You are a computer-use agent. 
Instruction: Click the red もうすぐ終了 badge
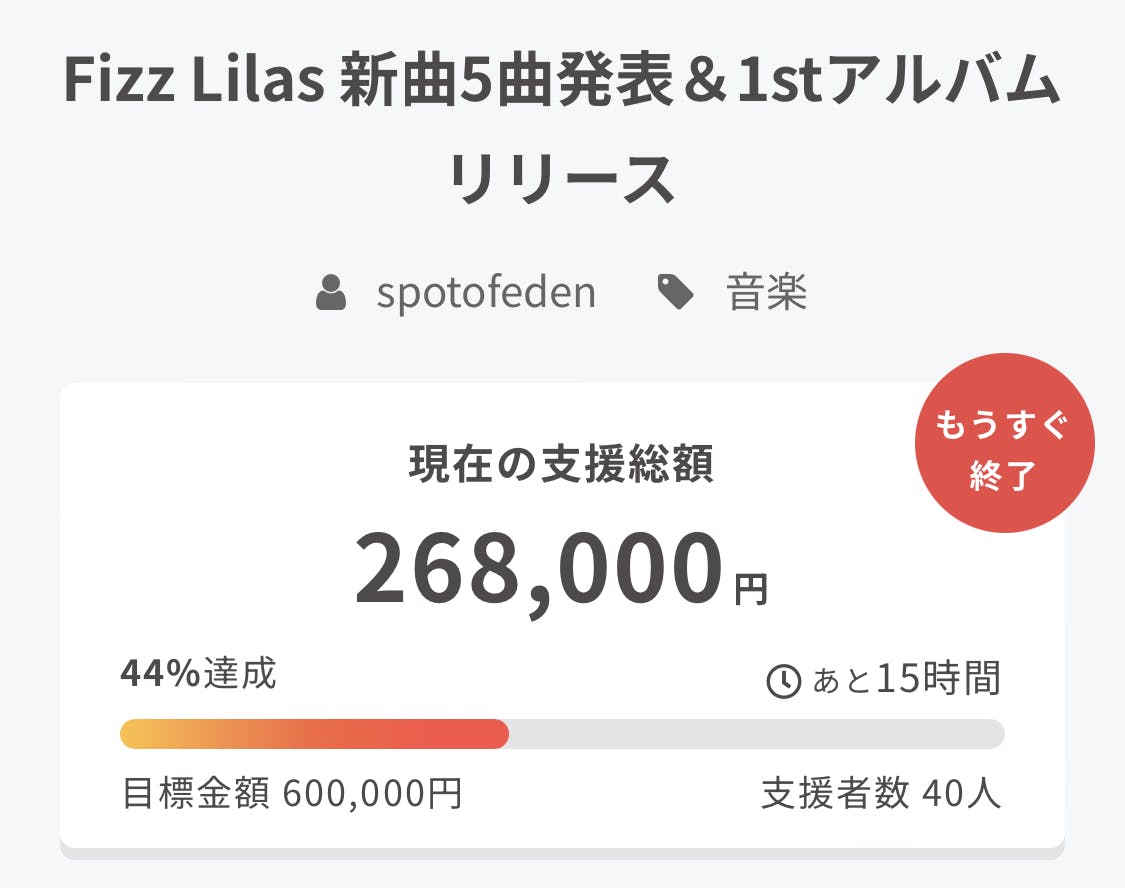[x=1004, y=443]
